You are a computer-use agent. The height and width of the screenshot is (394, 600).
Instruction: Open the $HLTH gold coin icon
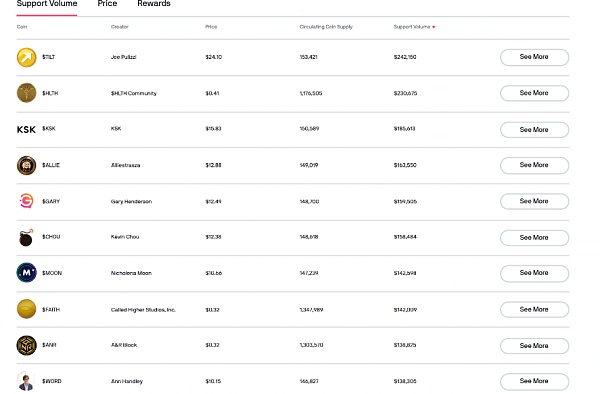pos(26,93)
